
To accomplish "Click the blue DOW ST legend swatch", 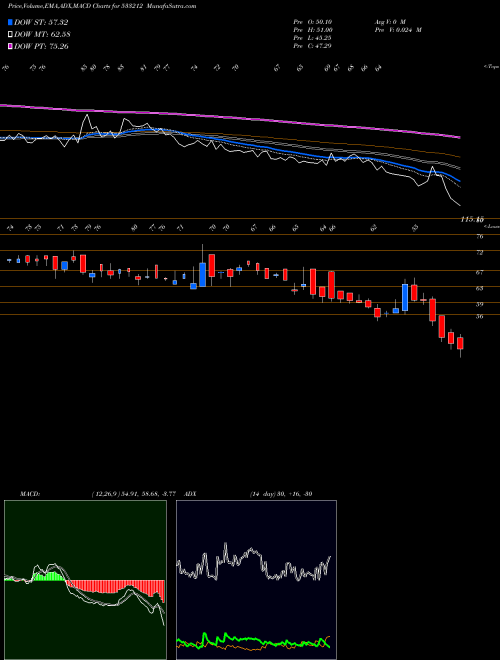I will pyautogui.click(x=11, y=22).
